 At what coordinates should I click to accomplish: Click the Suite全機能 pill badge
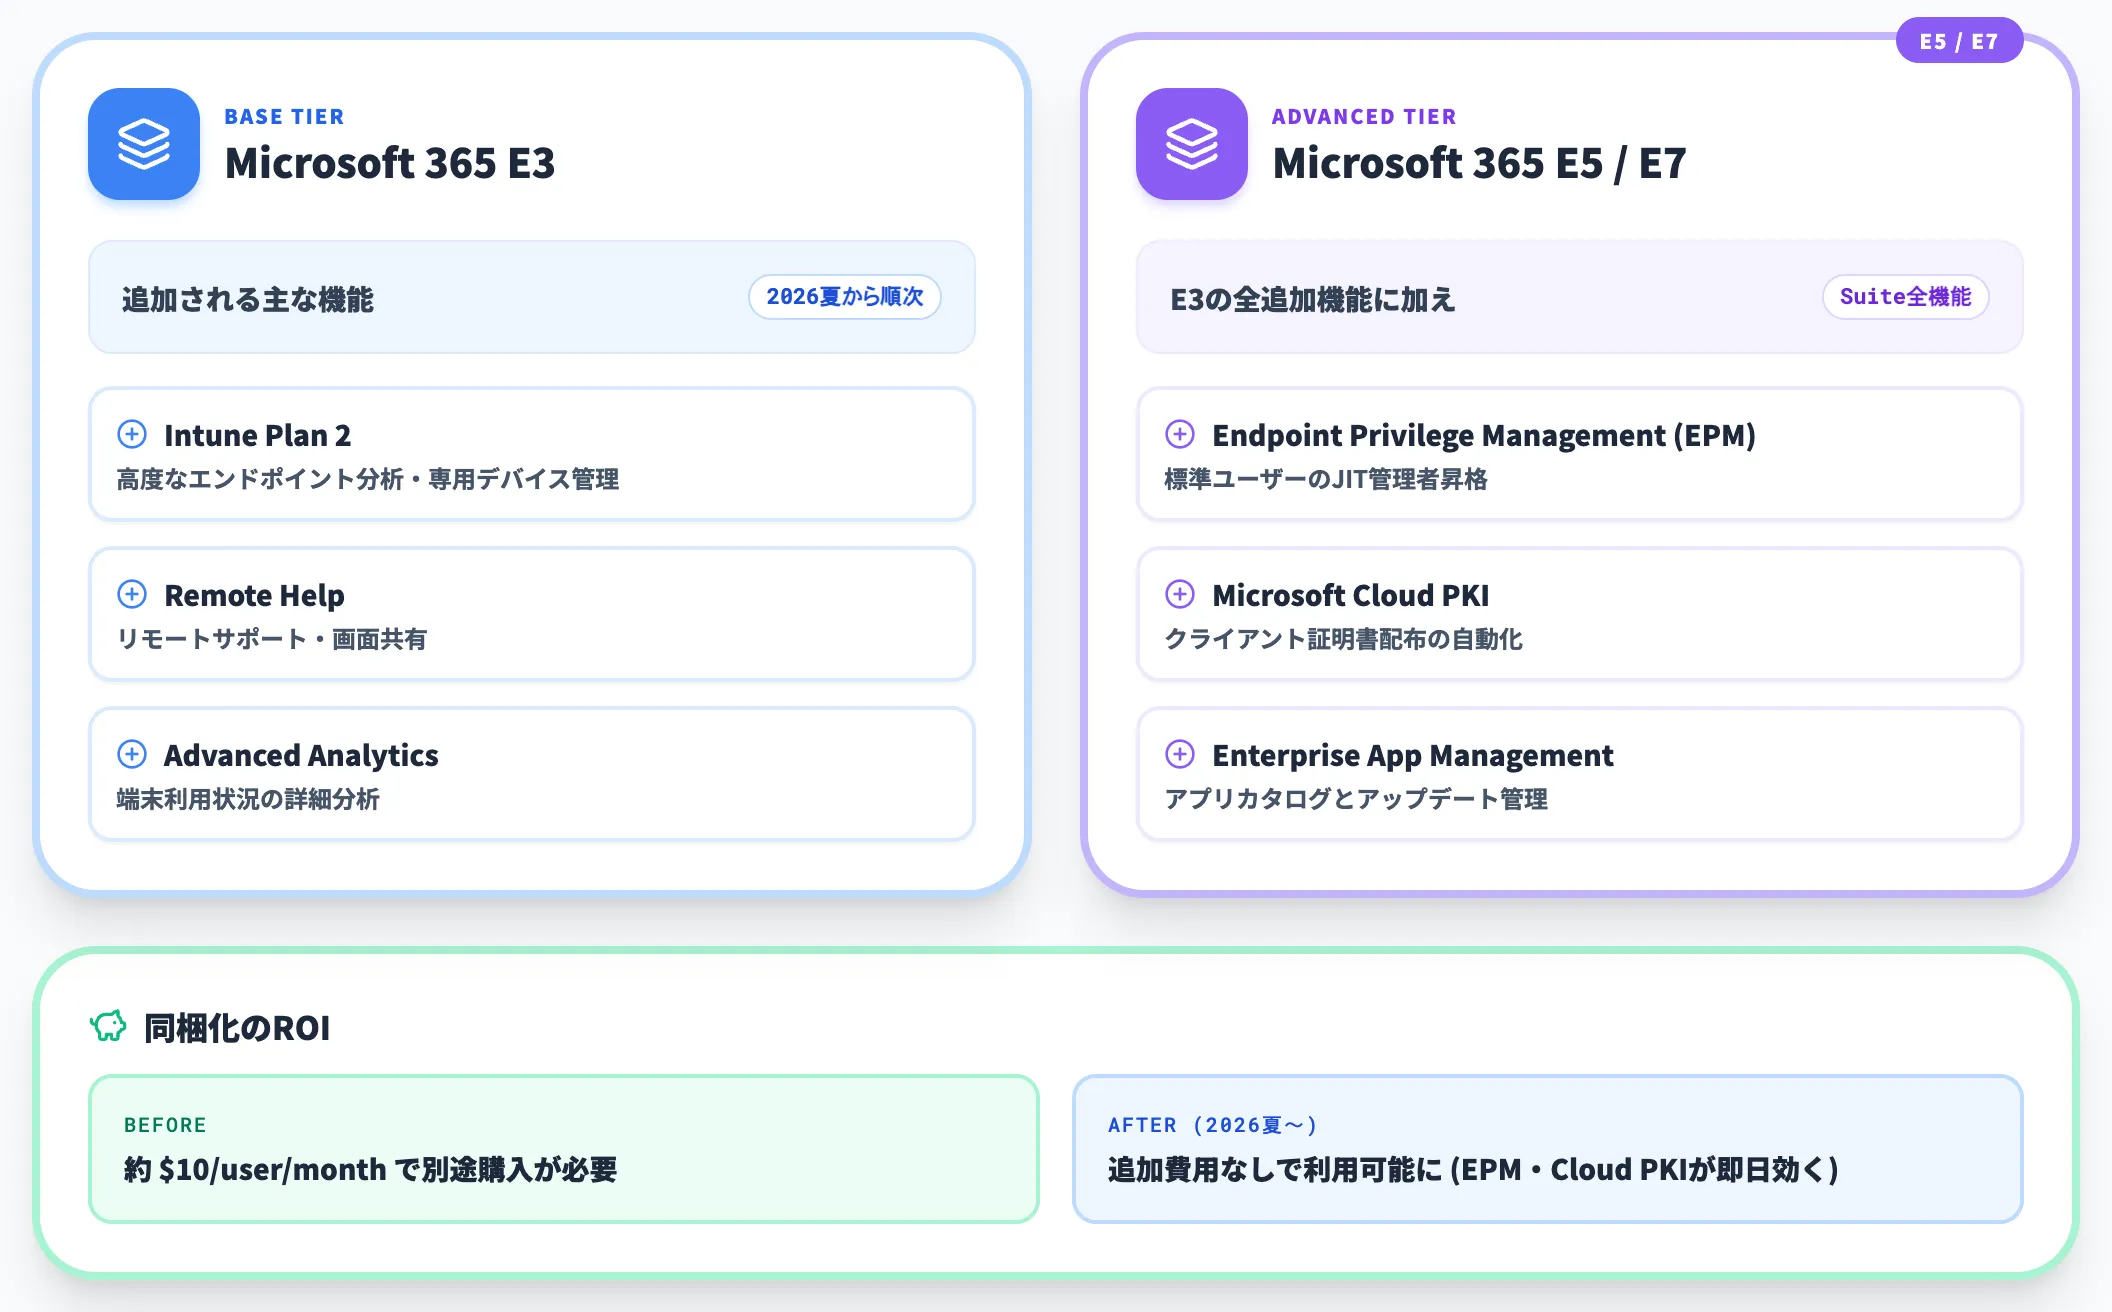pyautogui.click(x=1905, y=297)
